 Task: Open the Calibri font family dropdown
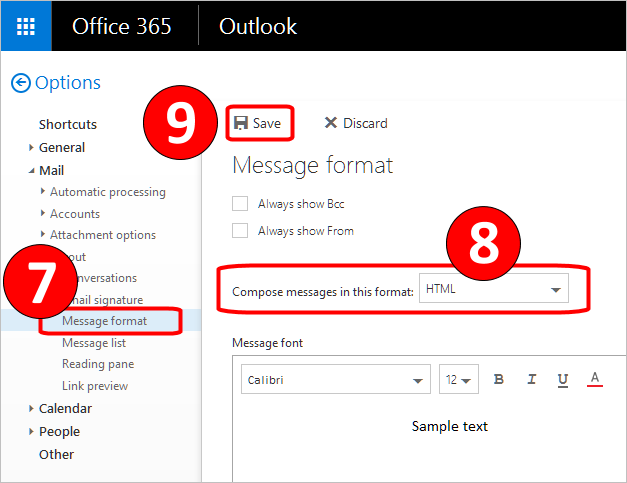pos(336,379)
